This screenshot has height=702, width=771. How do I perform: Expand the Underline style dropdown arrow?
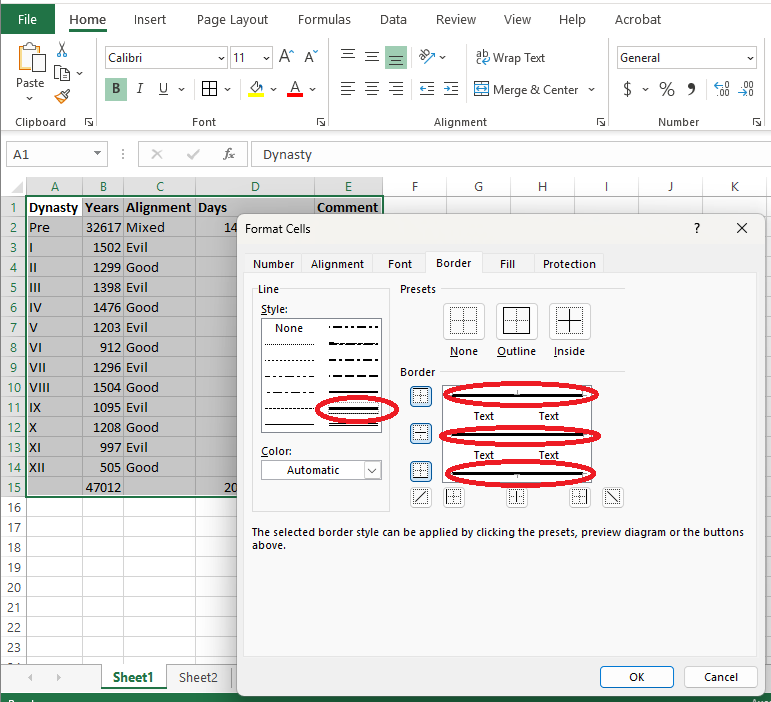tap(181, 89)
